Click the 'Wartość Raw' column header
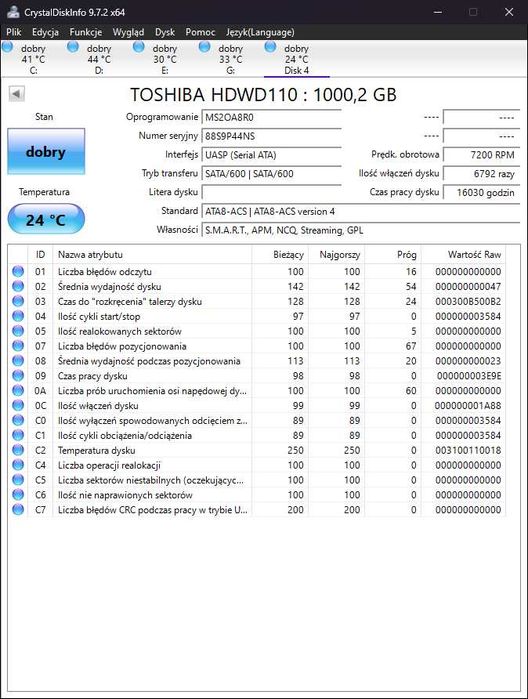The height and width of the screenshot is (699, 528). pyautogui.click(x=463, y=255)
